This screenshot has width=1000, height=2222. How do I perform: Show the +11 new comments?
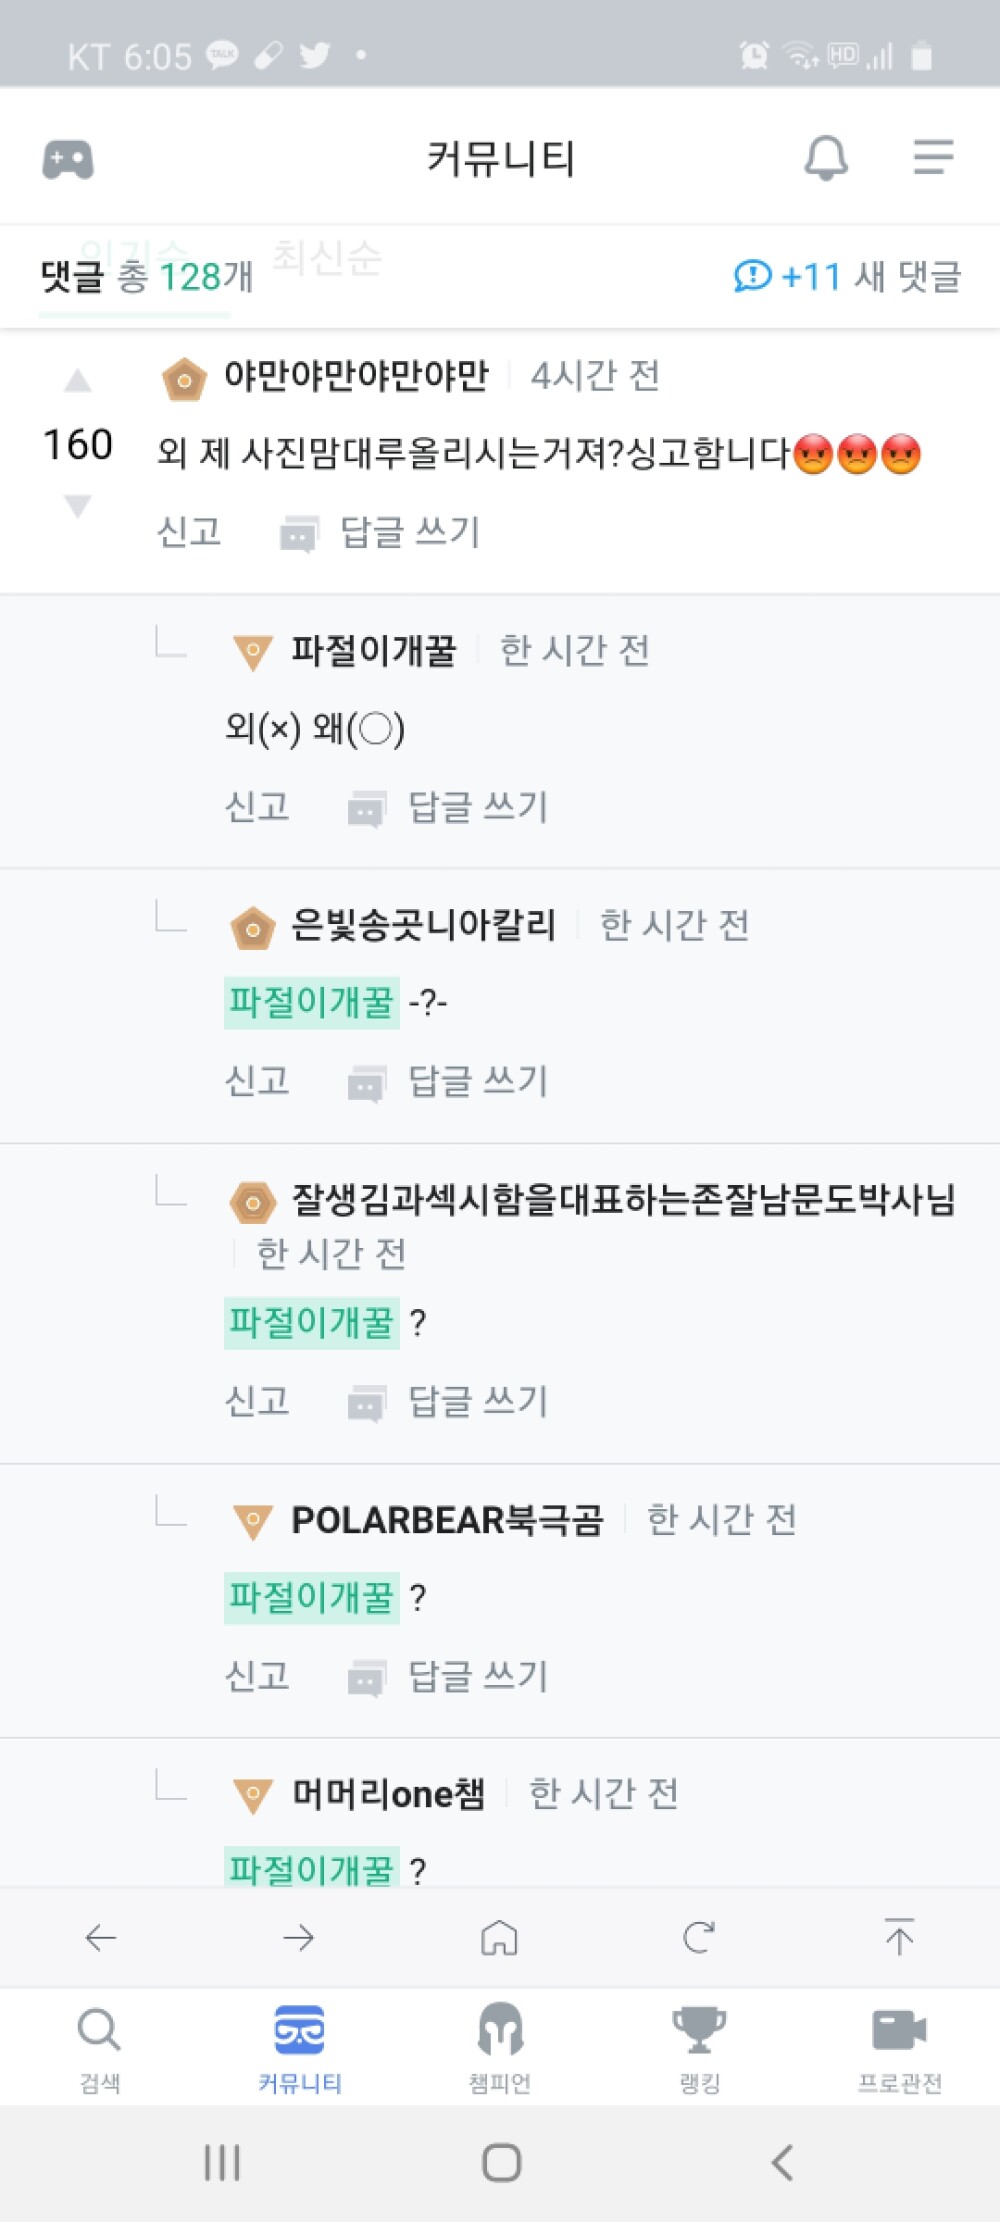pyautogui.click(x=847, y=276)
